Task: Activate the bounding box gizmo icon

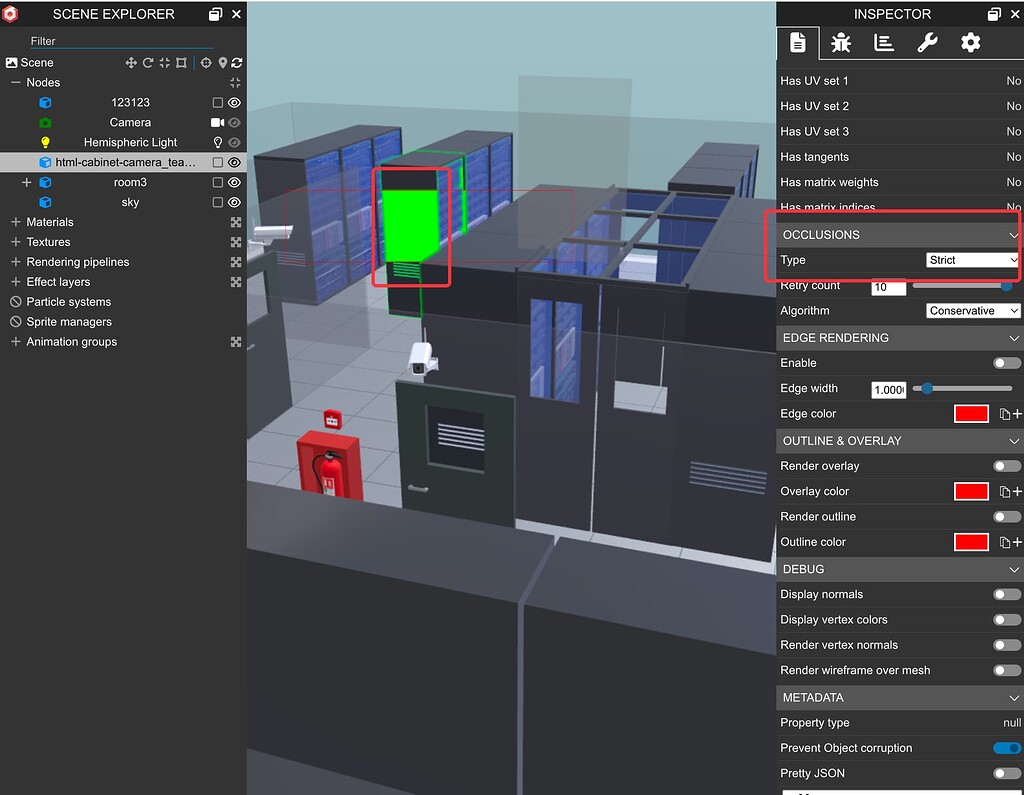Action: [181, 62]
